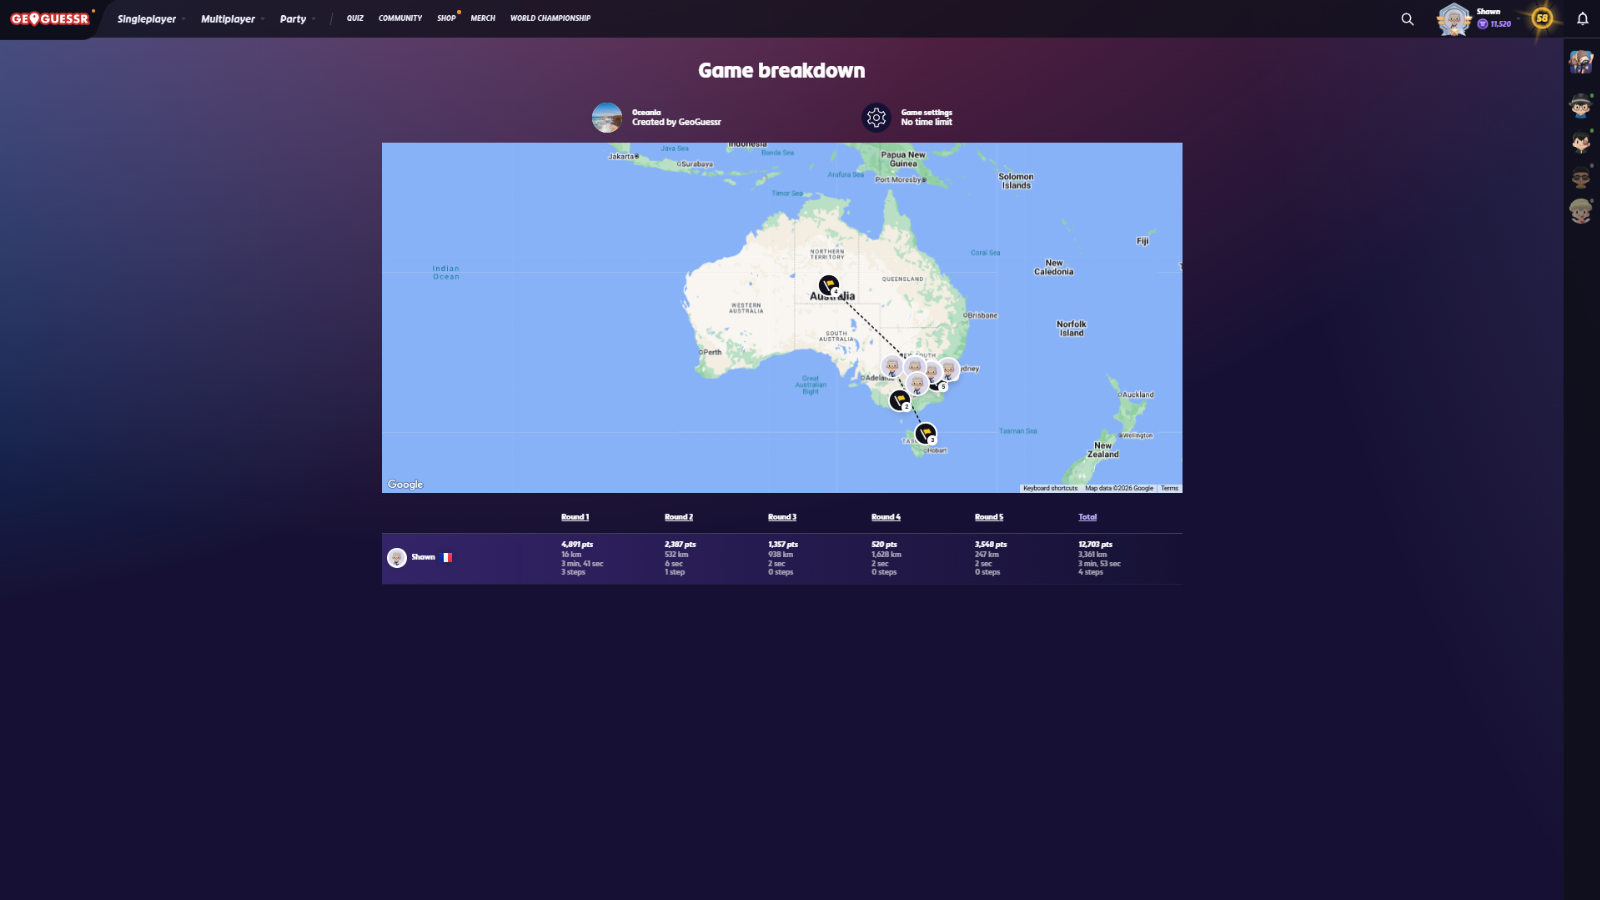Go to World Championship page
Image resolution: width=1600 pixels, height=900 pixels.
(550, 18)
